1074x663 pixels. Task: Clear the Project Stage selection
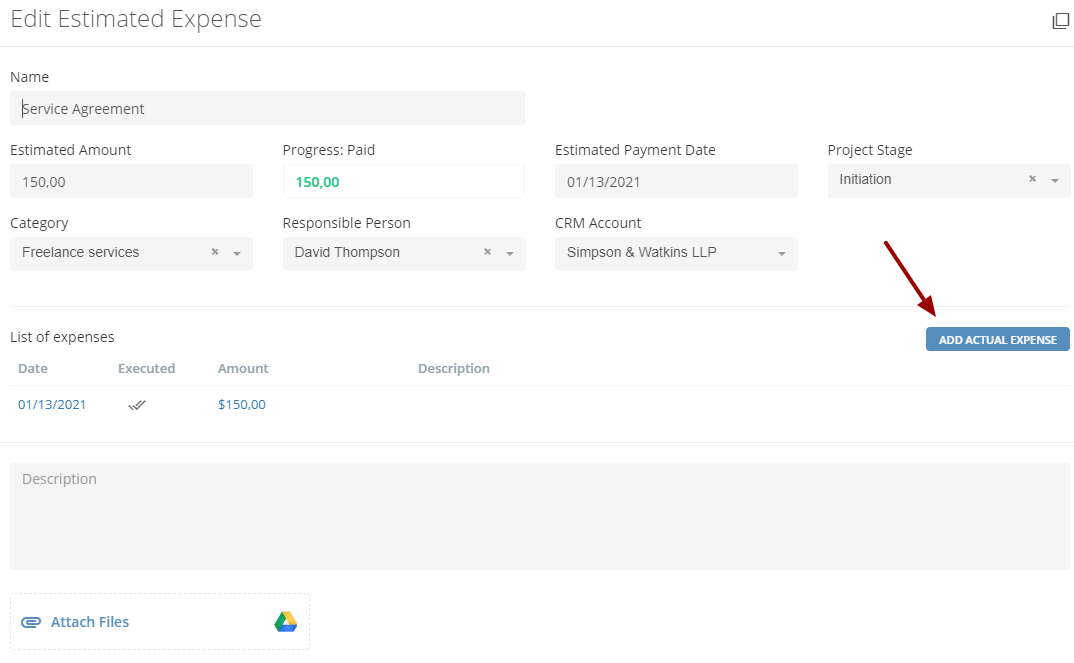[x=1032, y=179]
